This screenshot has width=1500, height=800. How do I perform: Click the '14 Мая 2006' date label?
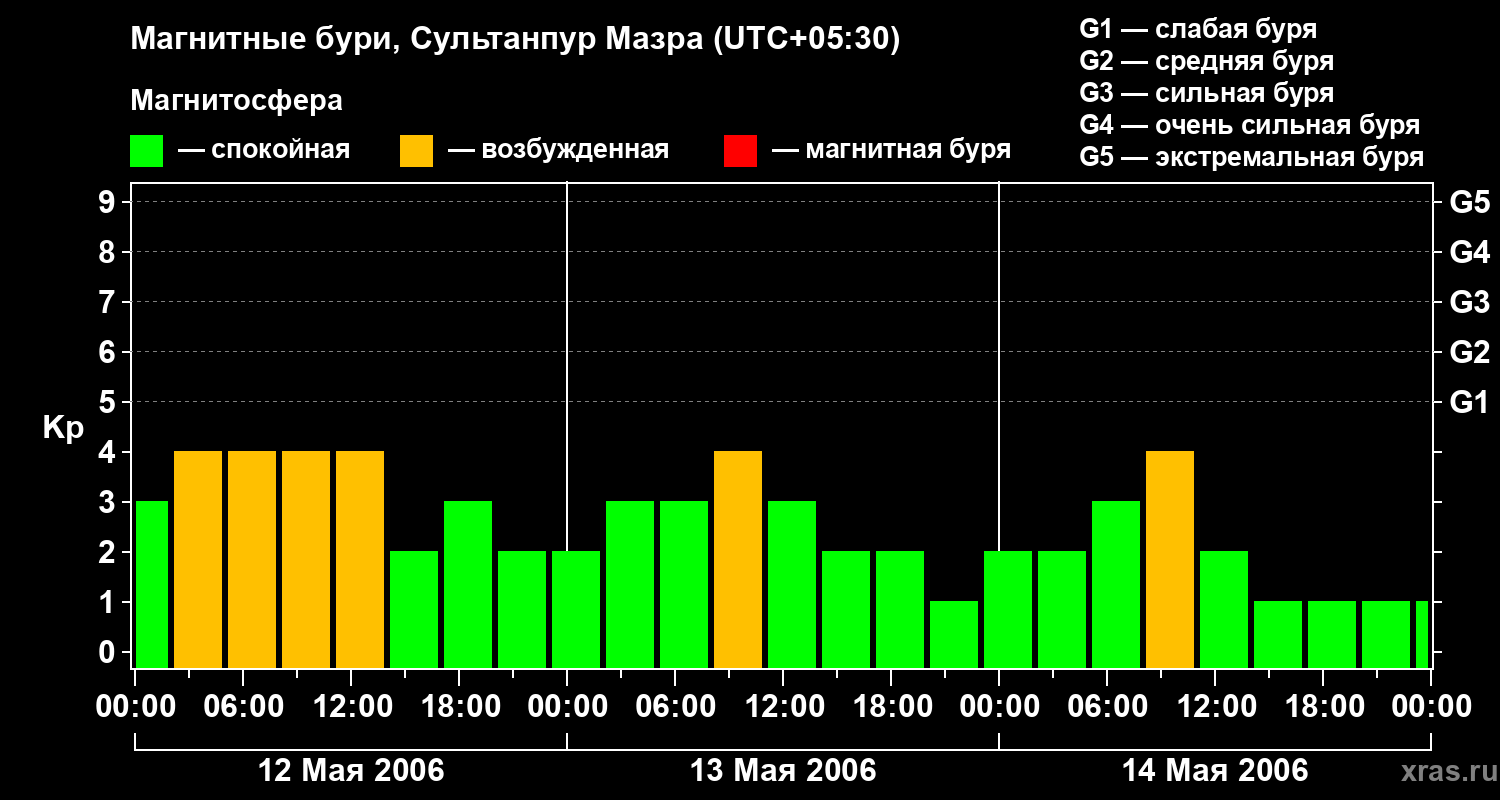click(1215, 771)
